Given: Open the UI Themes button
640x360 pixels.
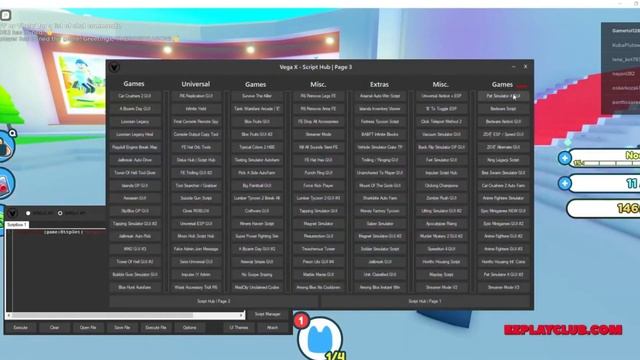Looking at the screenshot, I should [239, 327].
